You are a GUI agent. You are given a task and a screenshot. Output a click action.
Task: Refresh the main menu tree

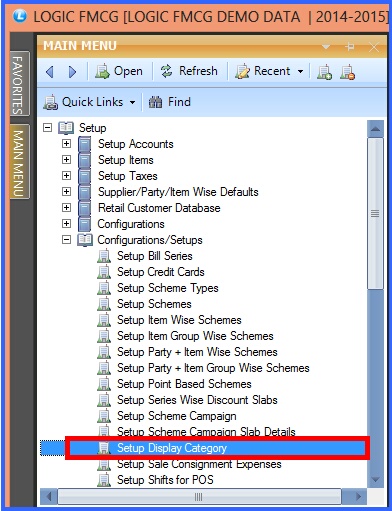189,71
